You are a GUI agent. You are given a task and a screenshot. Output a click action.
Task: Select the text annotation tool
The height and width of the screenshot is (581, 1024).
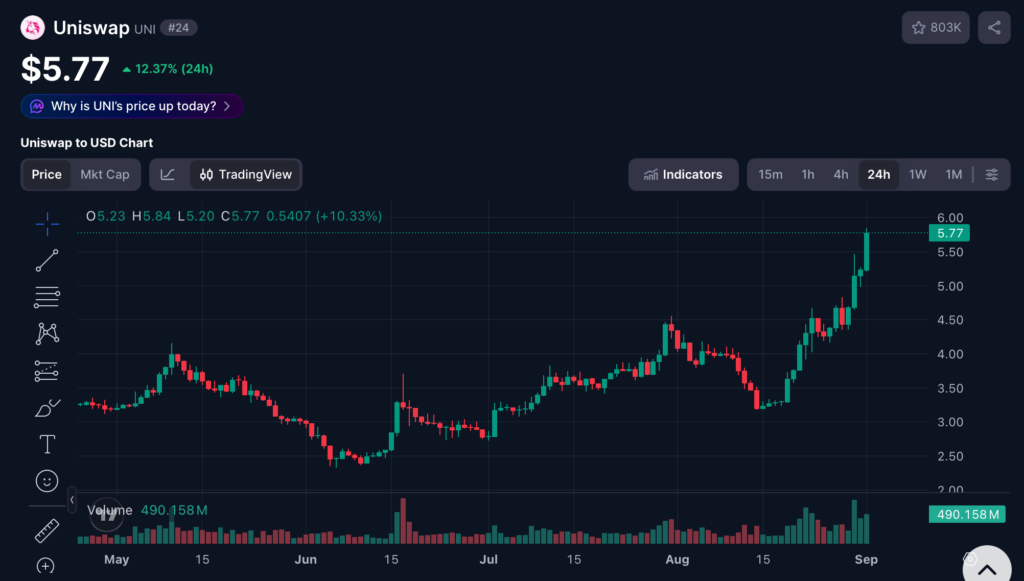tap(47, 445)
